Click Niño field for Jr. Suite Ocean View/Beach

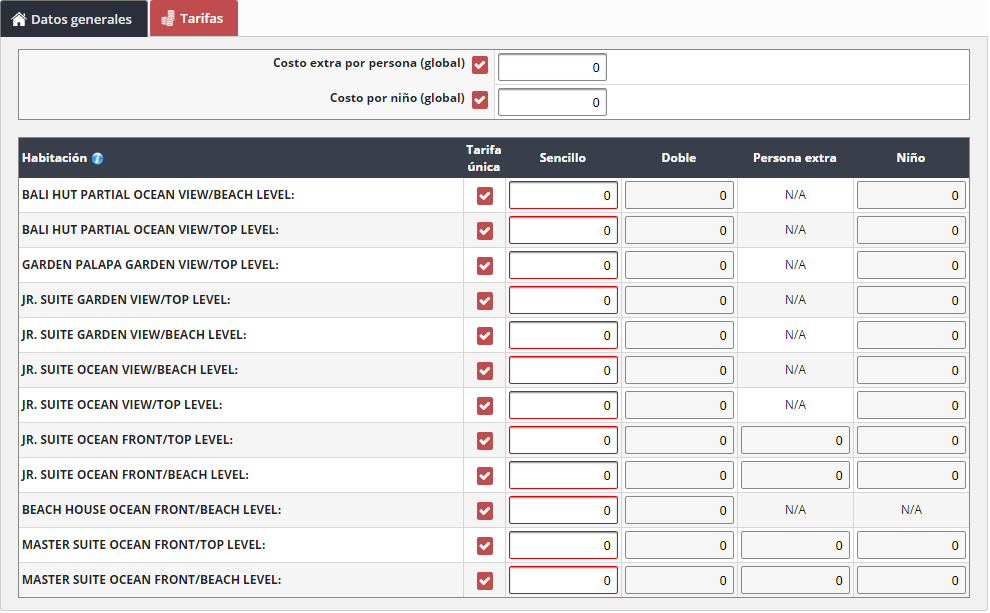coord(911,371)
